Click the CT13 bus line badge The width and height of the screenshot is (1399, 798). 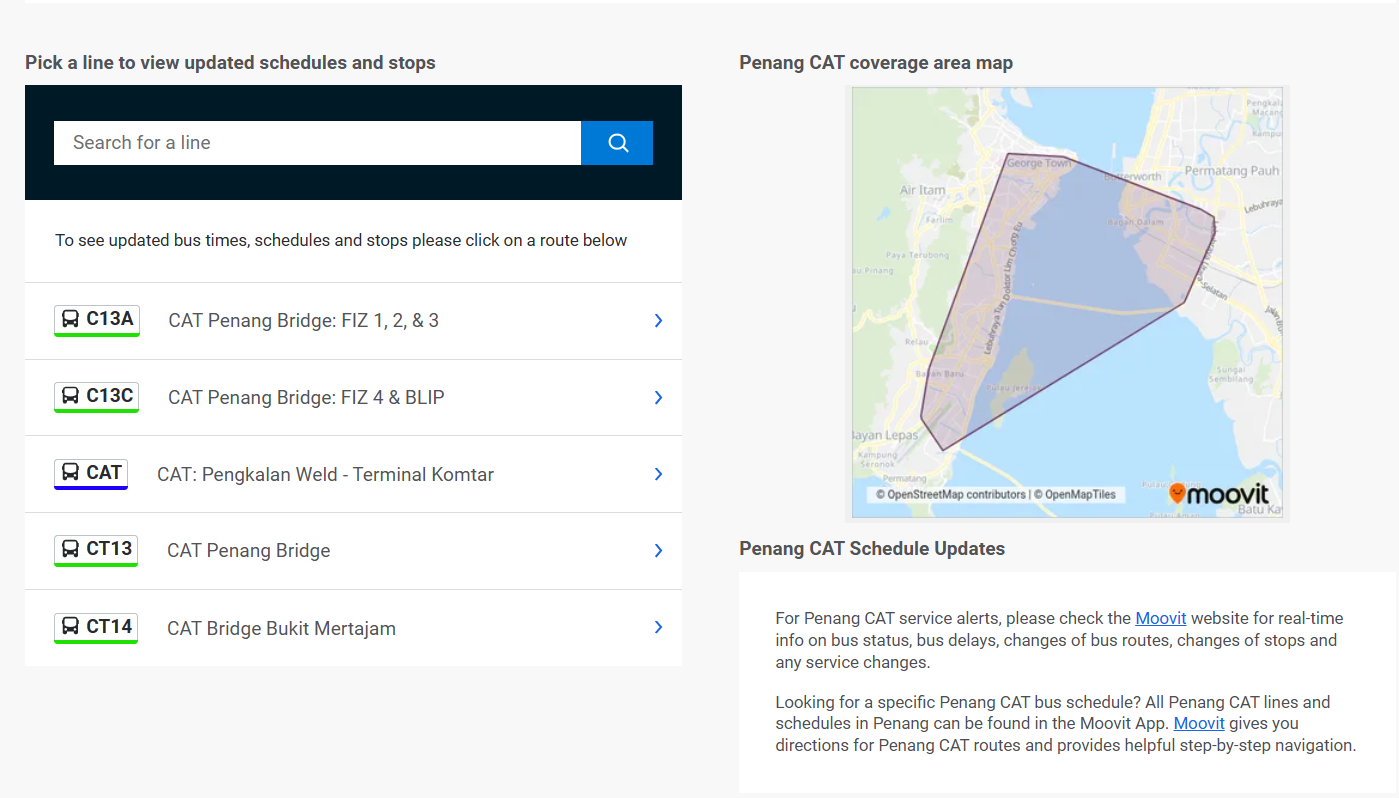click(x=96, y=550)
